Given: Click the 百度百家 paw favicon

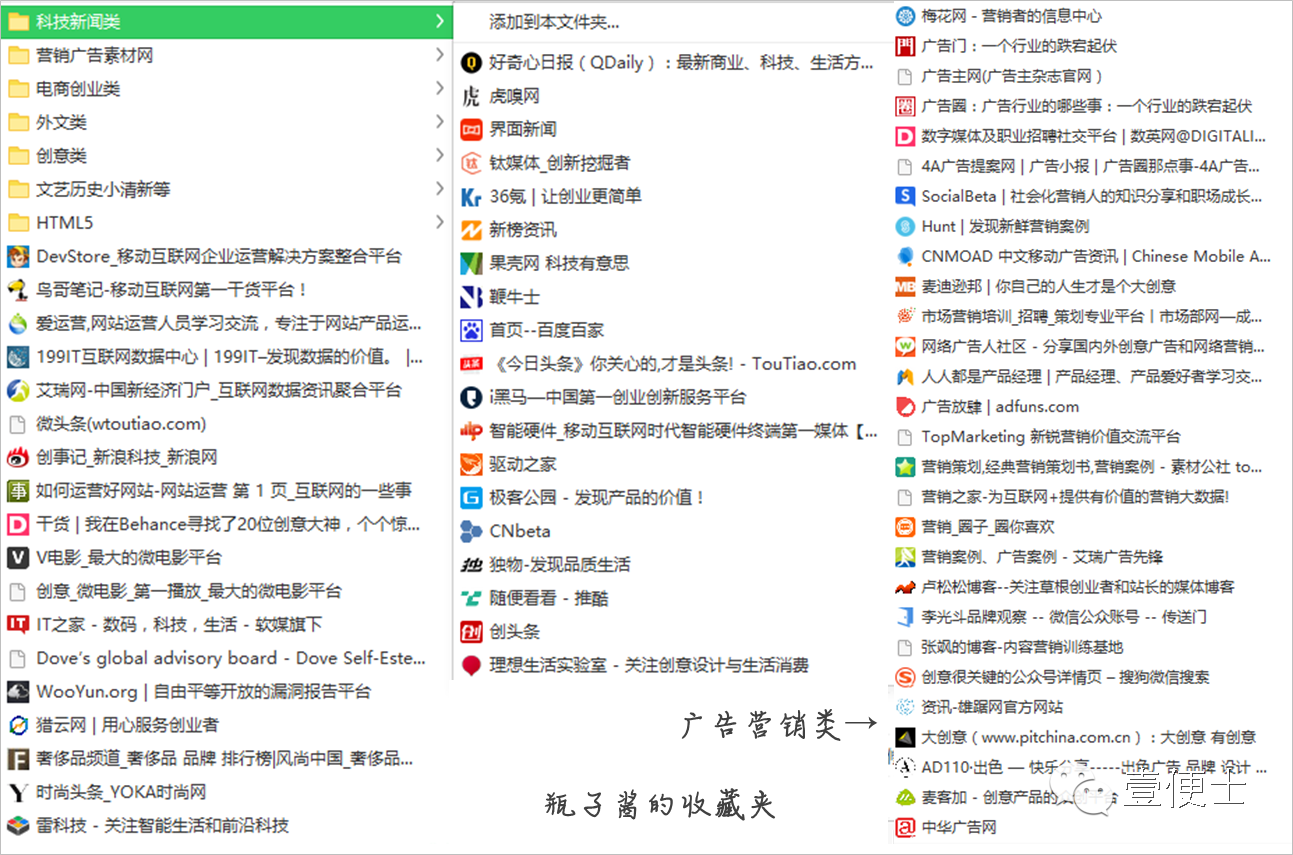Looking at the screenshot, I should [471, 330].
